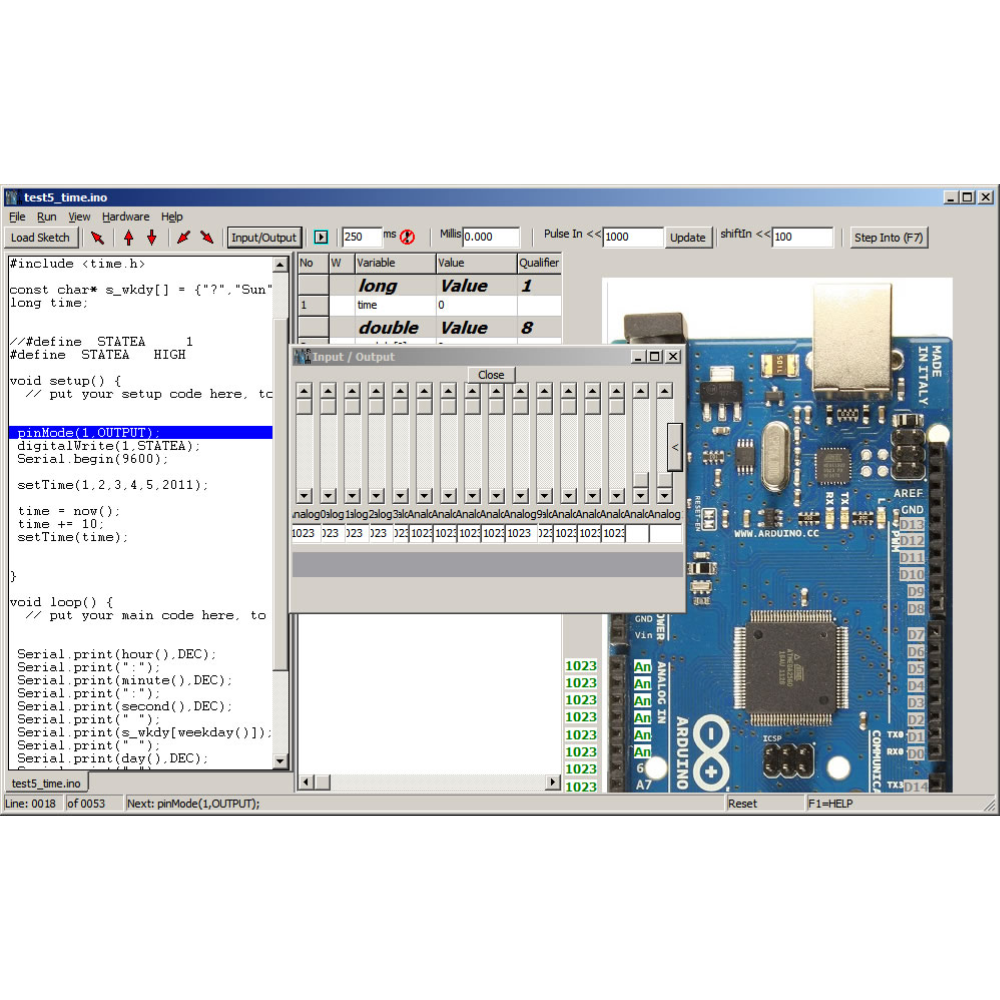This screenshot has height=1000, width=1000.
Task: Click the No column header
Action: (x=313, y=263)
